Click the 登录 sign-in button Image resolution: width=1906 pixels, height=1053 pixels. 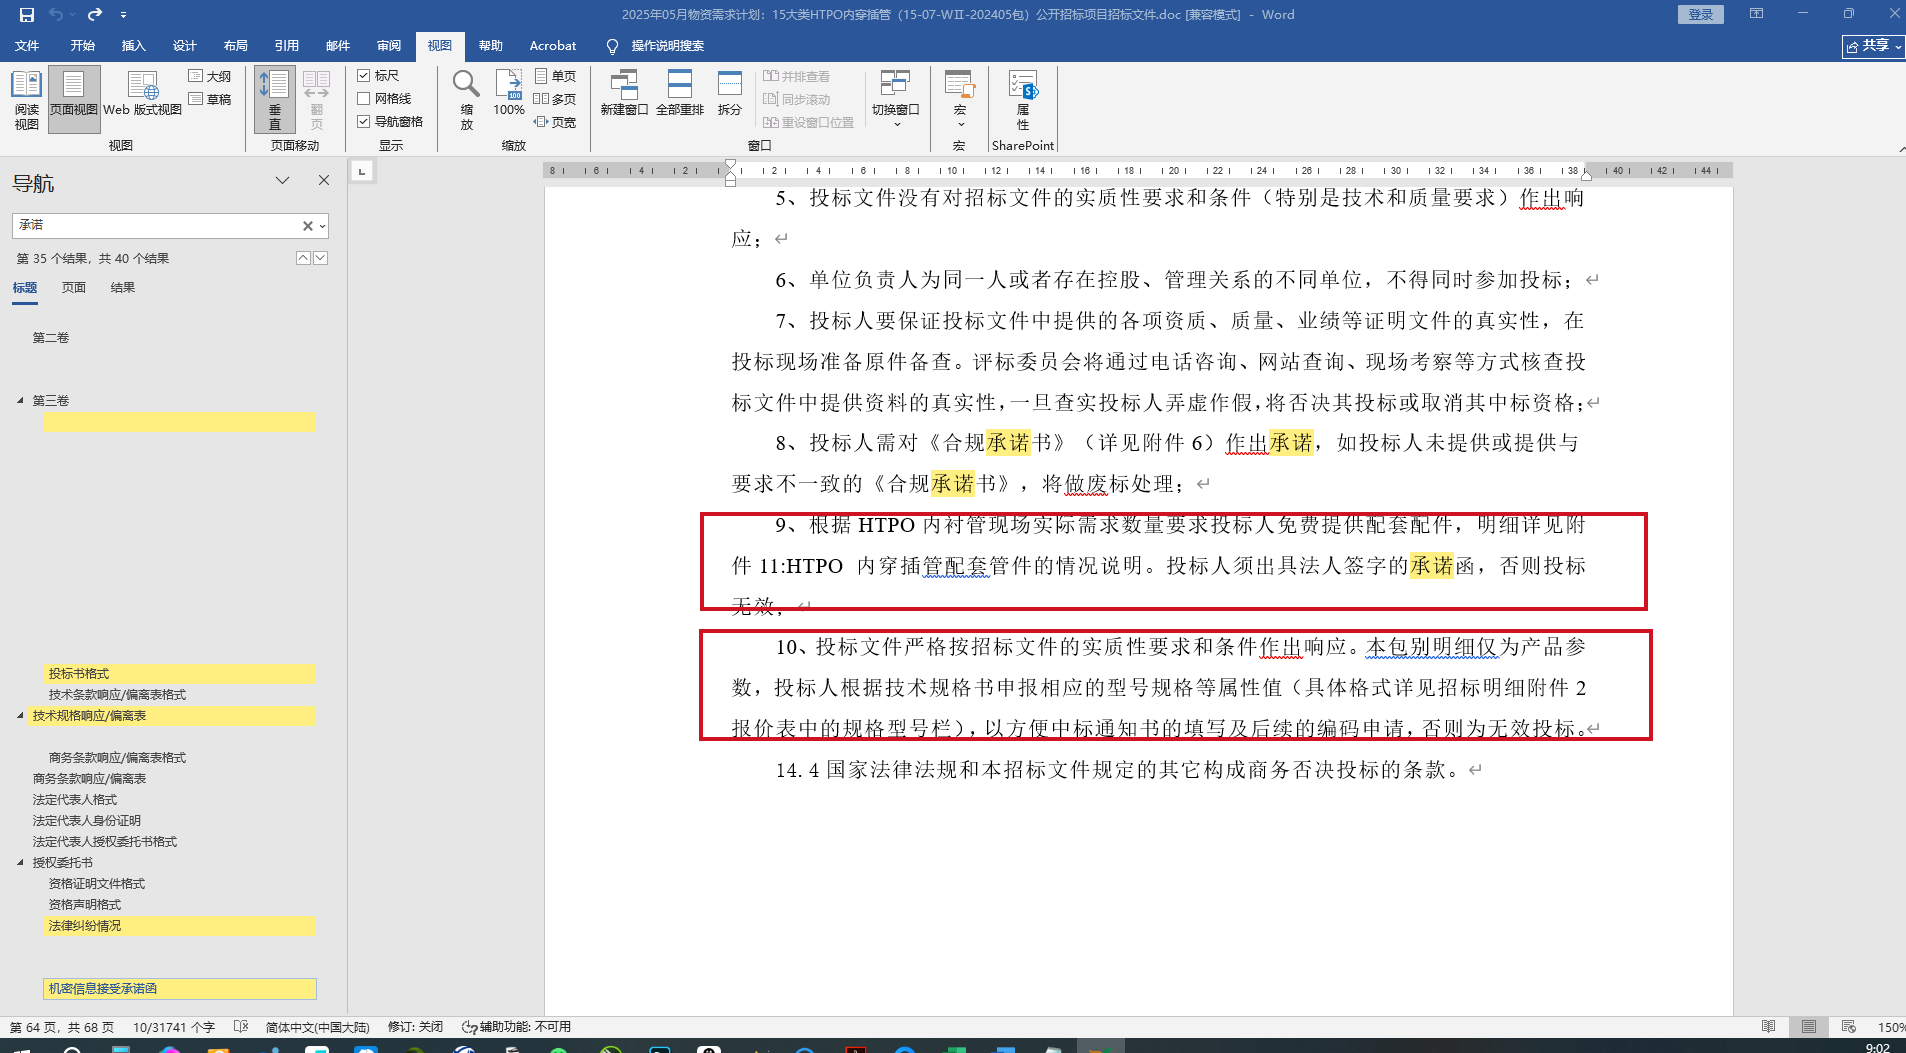[1700, 15]
